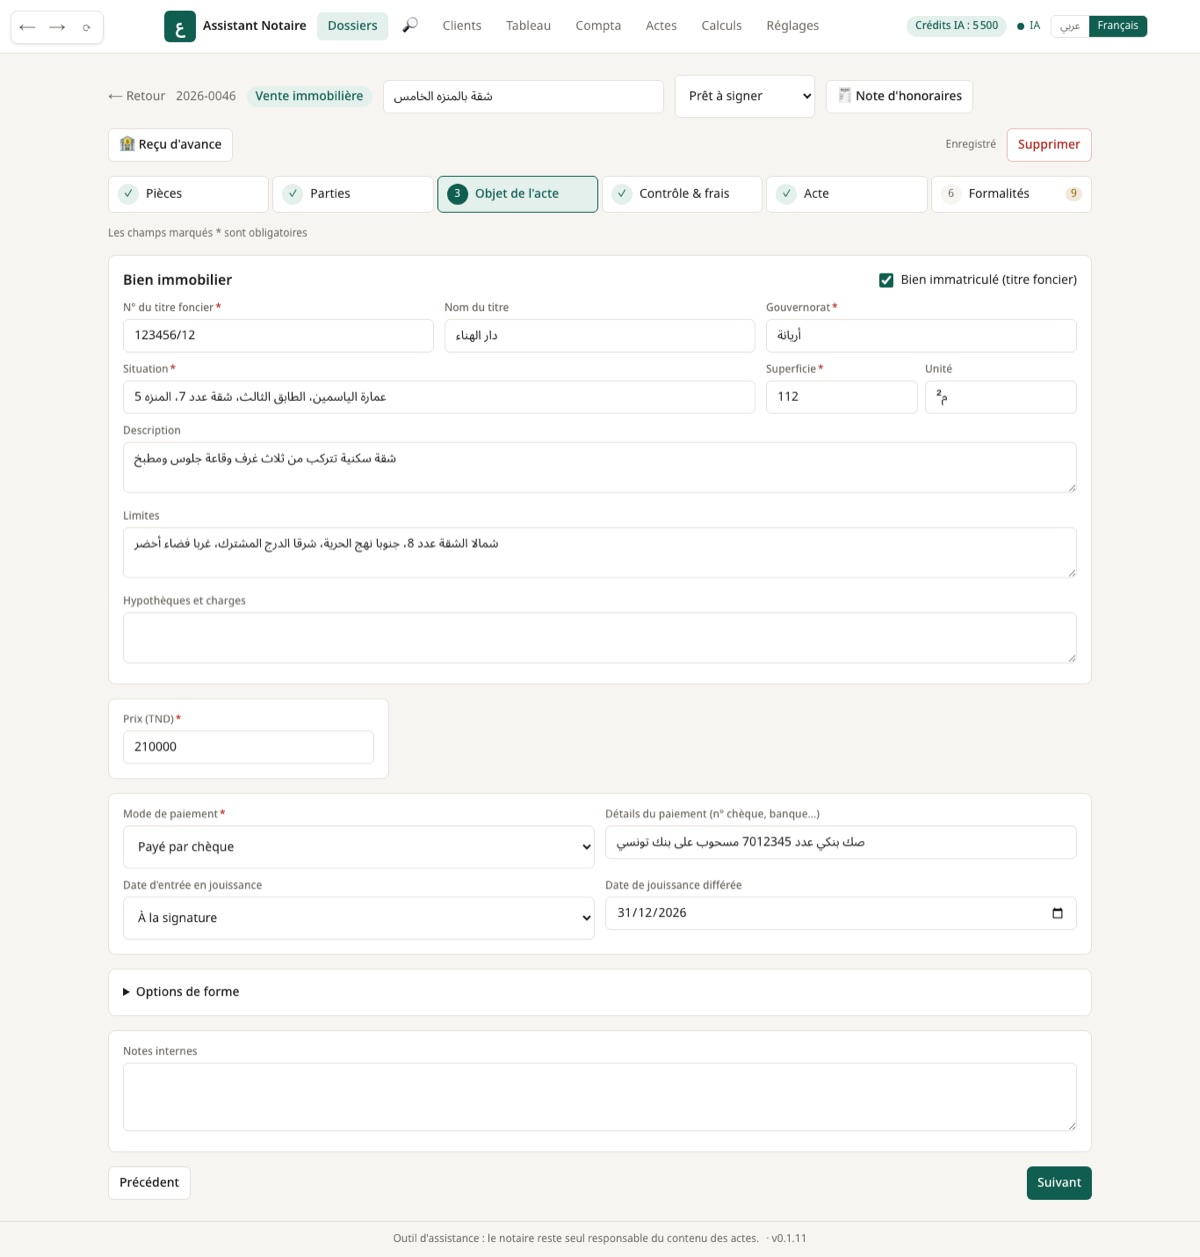Image resolution: width=1200 pixels, height=1257 pixels.
Task: Click the Notes internes textarea
Action: (600, 1097)
